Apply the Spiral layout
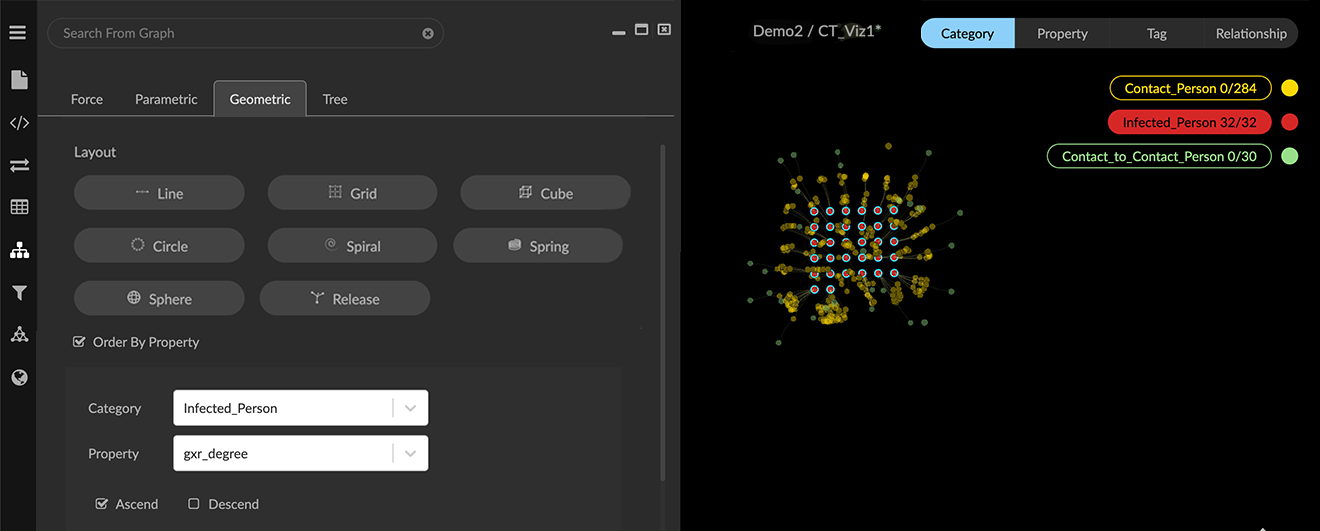1320x531 pixels. (352, 246)
